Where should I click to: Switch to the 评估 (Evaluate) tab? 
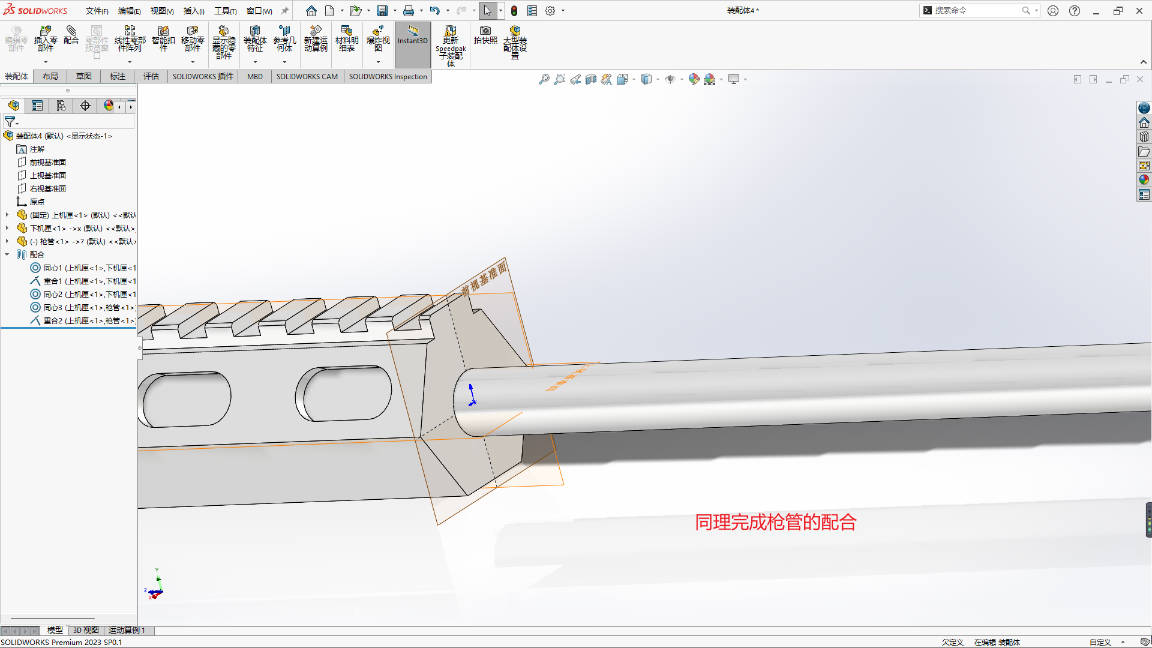click(151, 76)
